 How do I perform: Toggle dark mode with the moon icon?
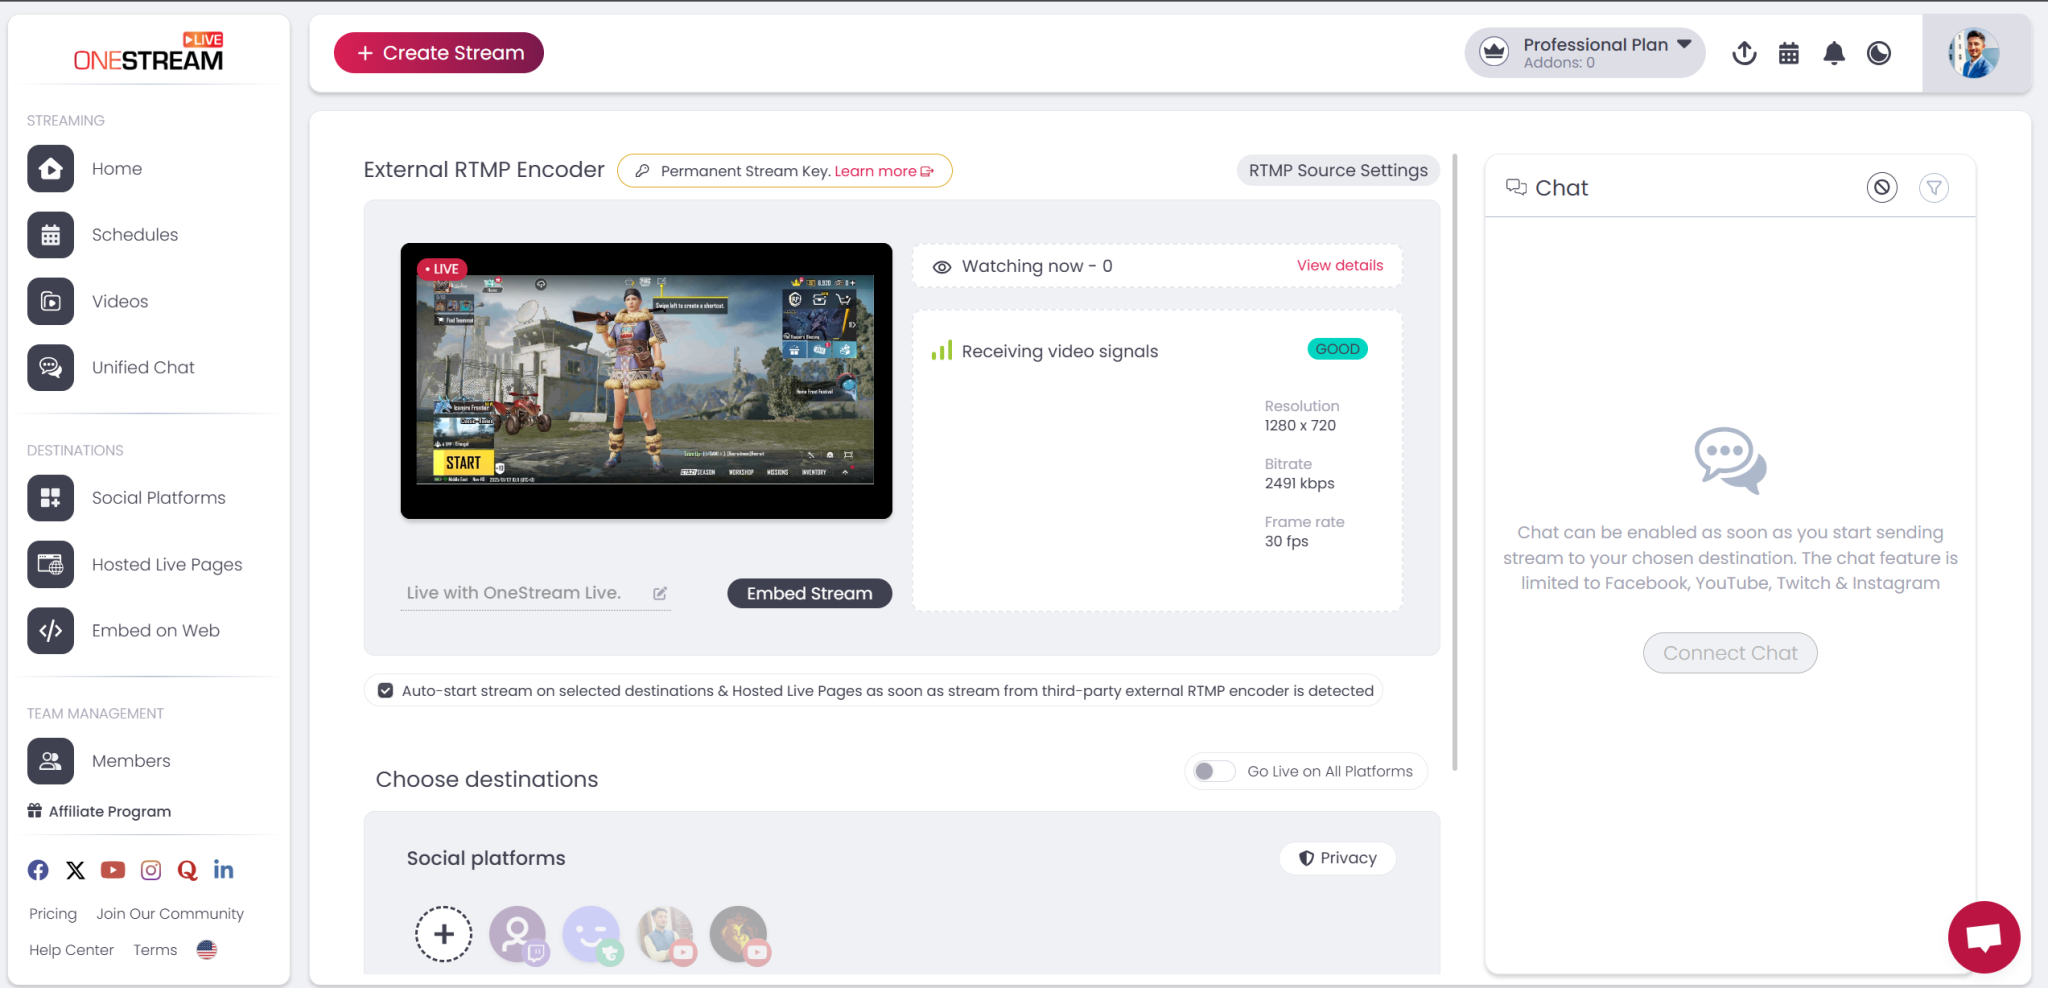1879,53
